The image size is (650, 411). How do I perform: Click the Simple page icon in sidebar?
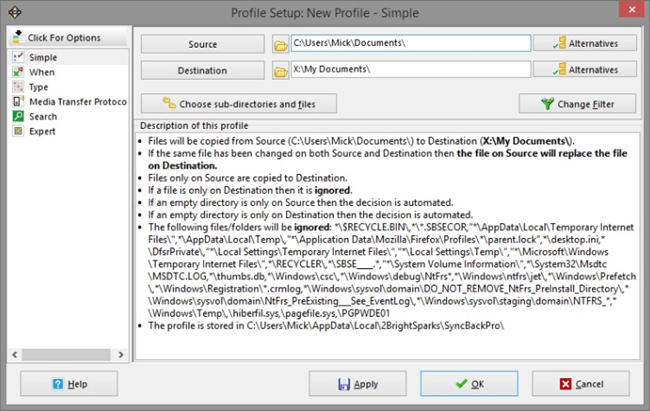pos(18,57)
